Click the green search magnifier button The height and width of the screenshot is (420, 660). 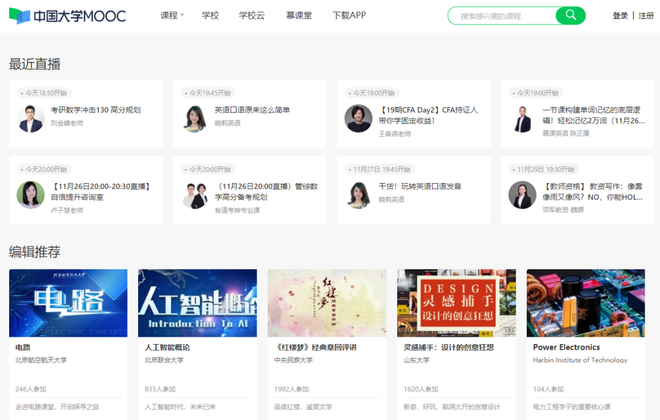tap(570, 16)
